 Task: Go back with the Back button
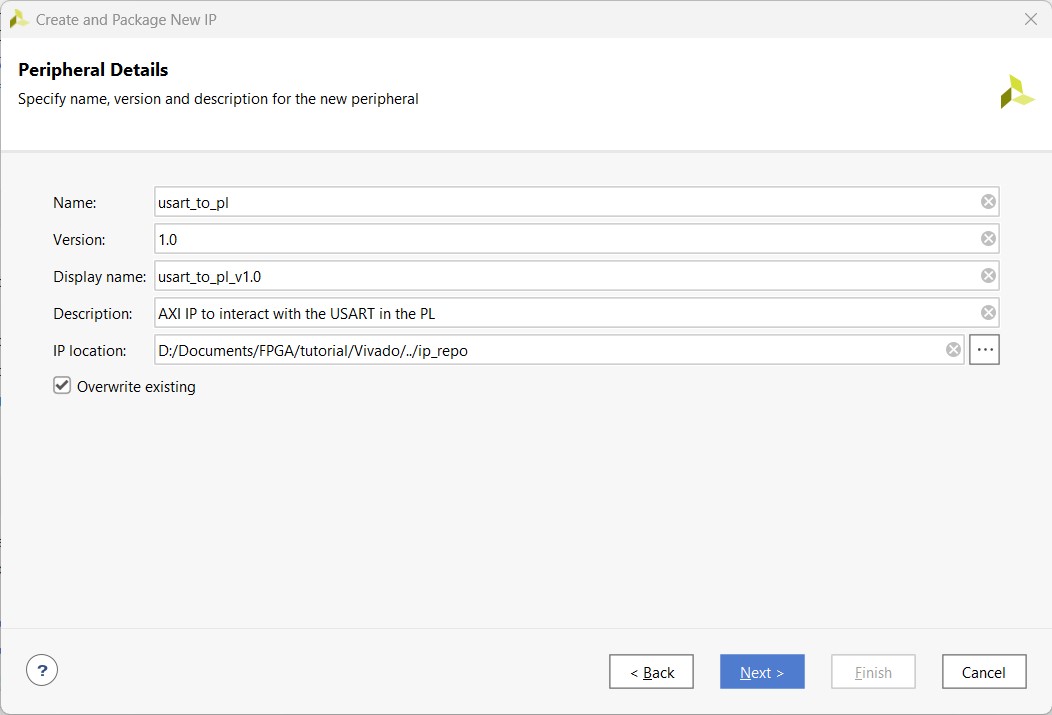pyautogui.click(x=651, y=672)
